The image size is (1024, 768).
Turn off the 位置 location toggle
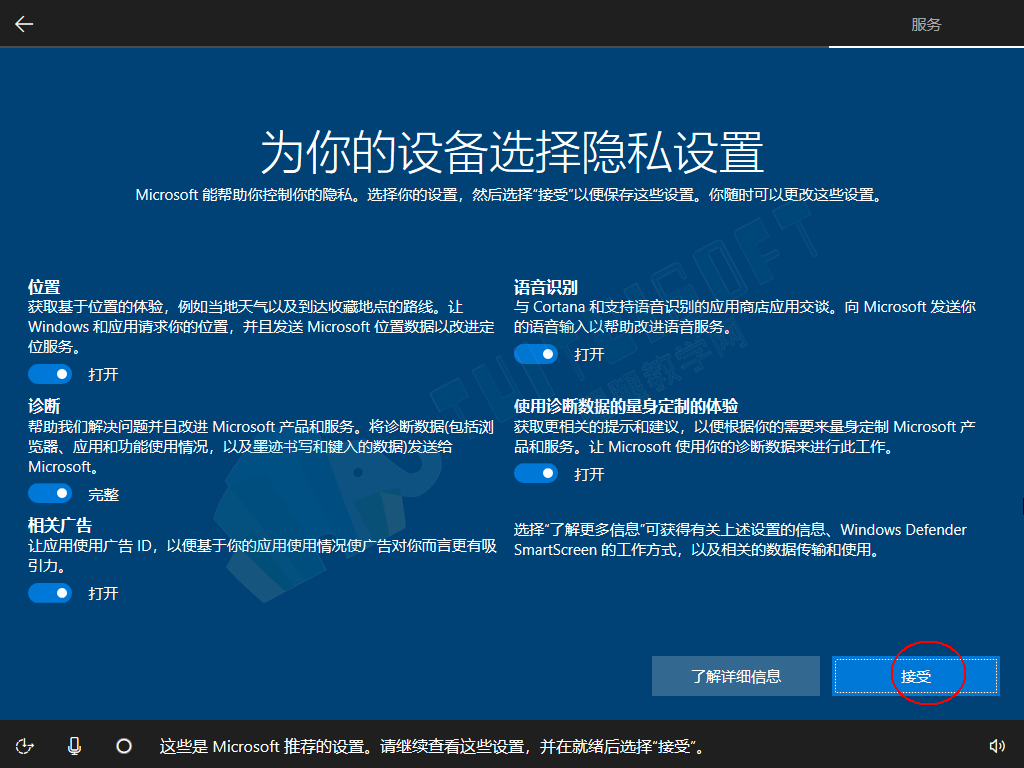coord(50,374)
